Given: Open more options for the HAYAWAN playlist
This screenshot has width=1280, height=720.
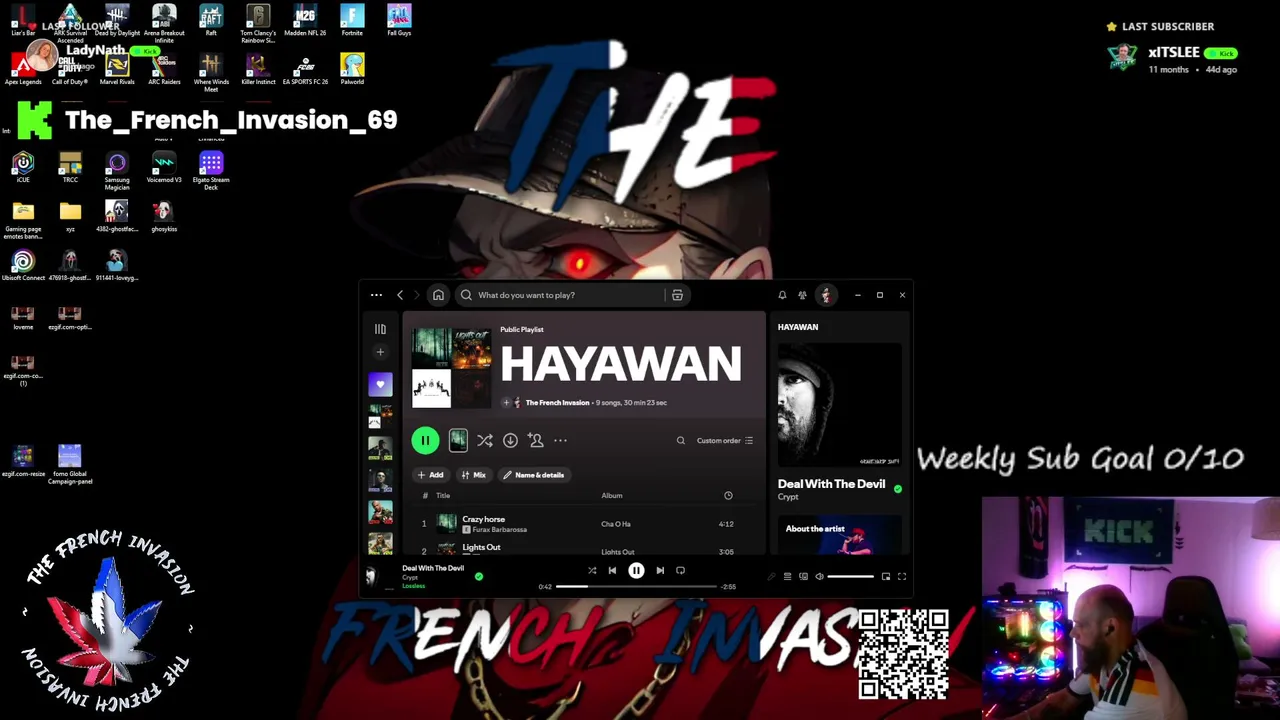Looking at the screenshot, I should (x=560, y=440).
